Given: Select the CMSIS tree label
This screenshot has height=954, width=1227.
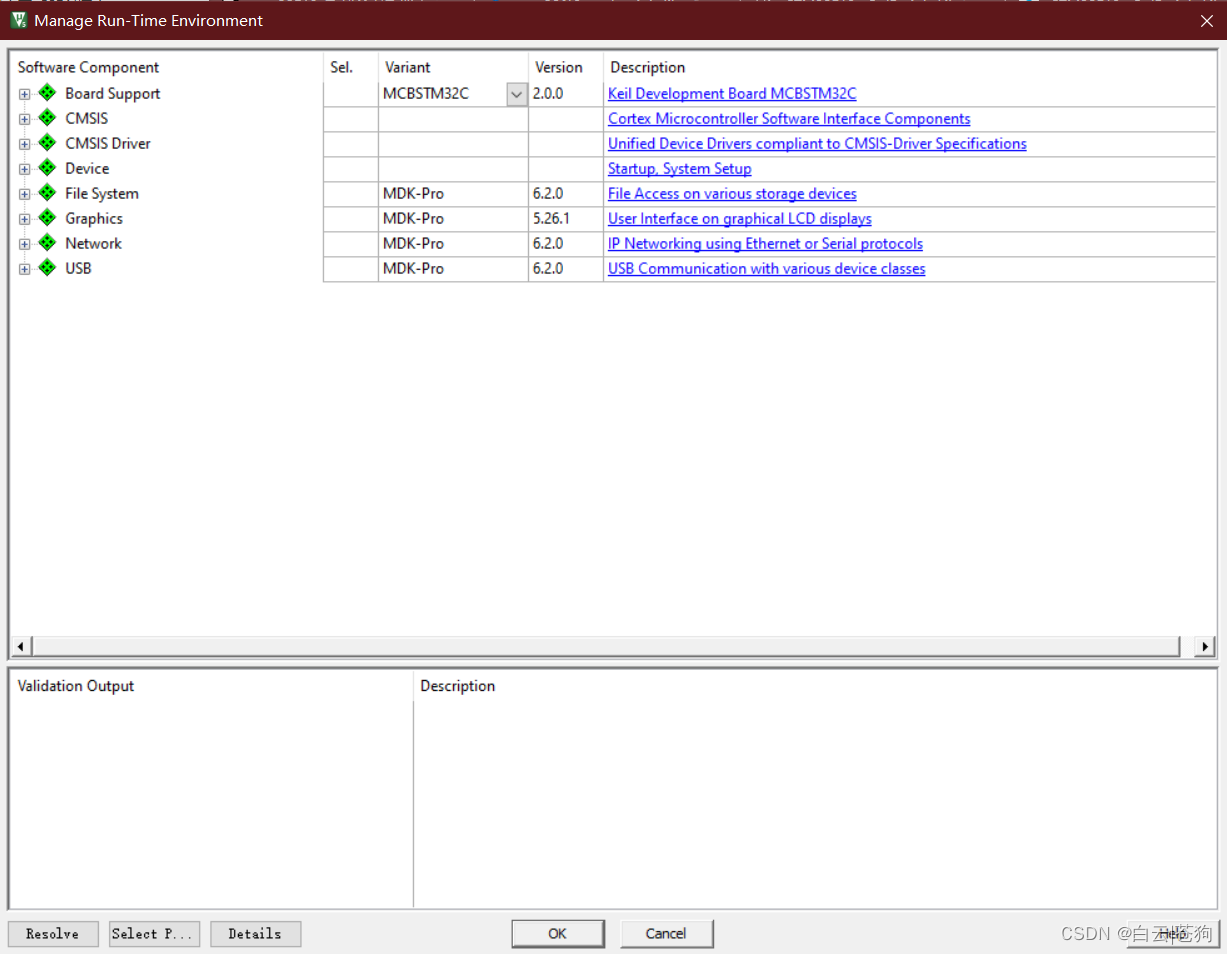Looking at the screenshot, I should tap(87, 119).
